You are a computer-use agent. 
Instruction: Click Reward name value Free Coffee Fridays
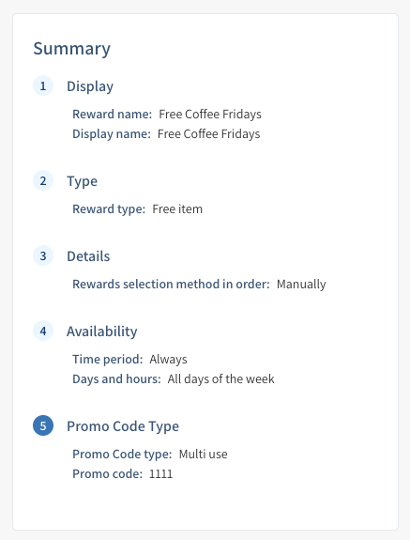(210, 114)
